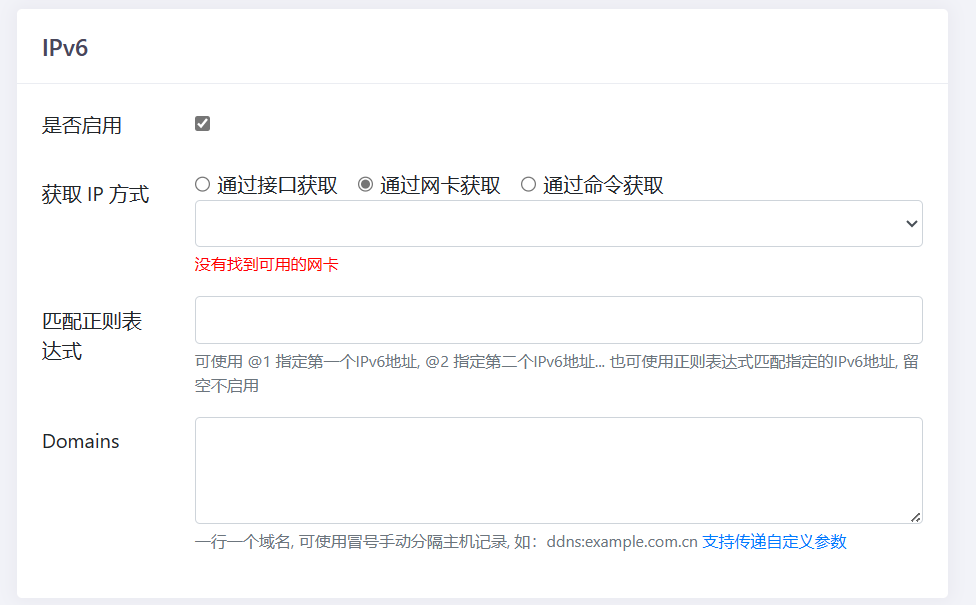976x605 pixels.
Task: Click the chevron arrow on the network card select
Action: 910,224
